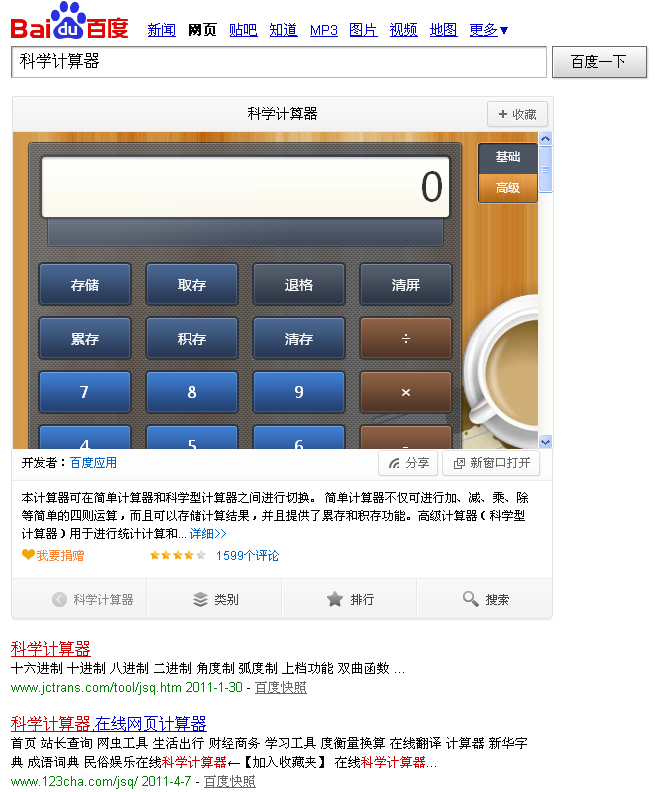Open 百度快照 for the 123cha.com result
This screenshot has height=792, width=655.
230,782
